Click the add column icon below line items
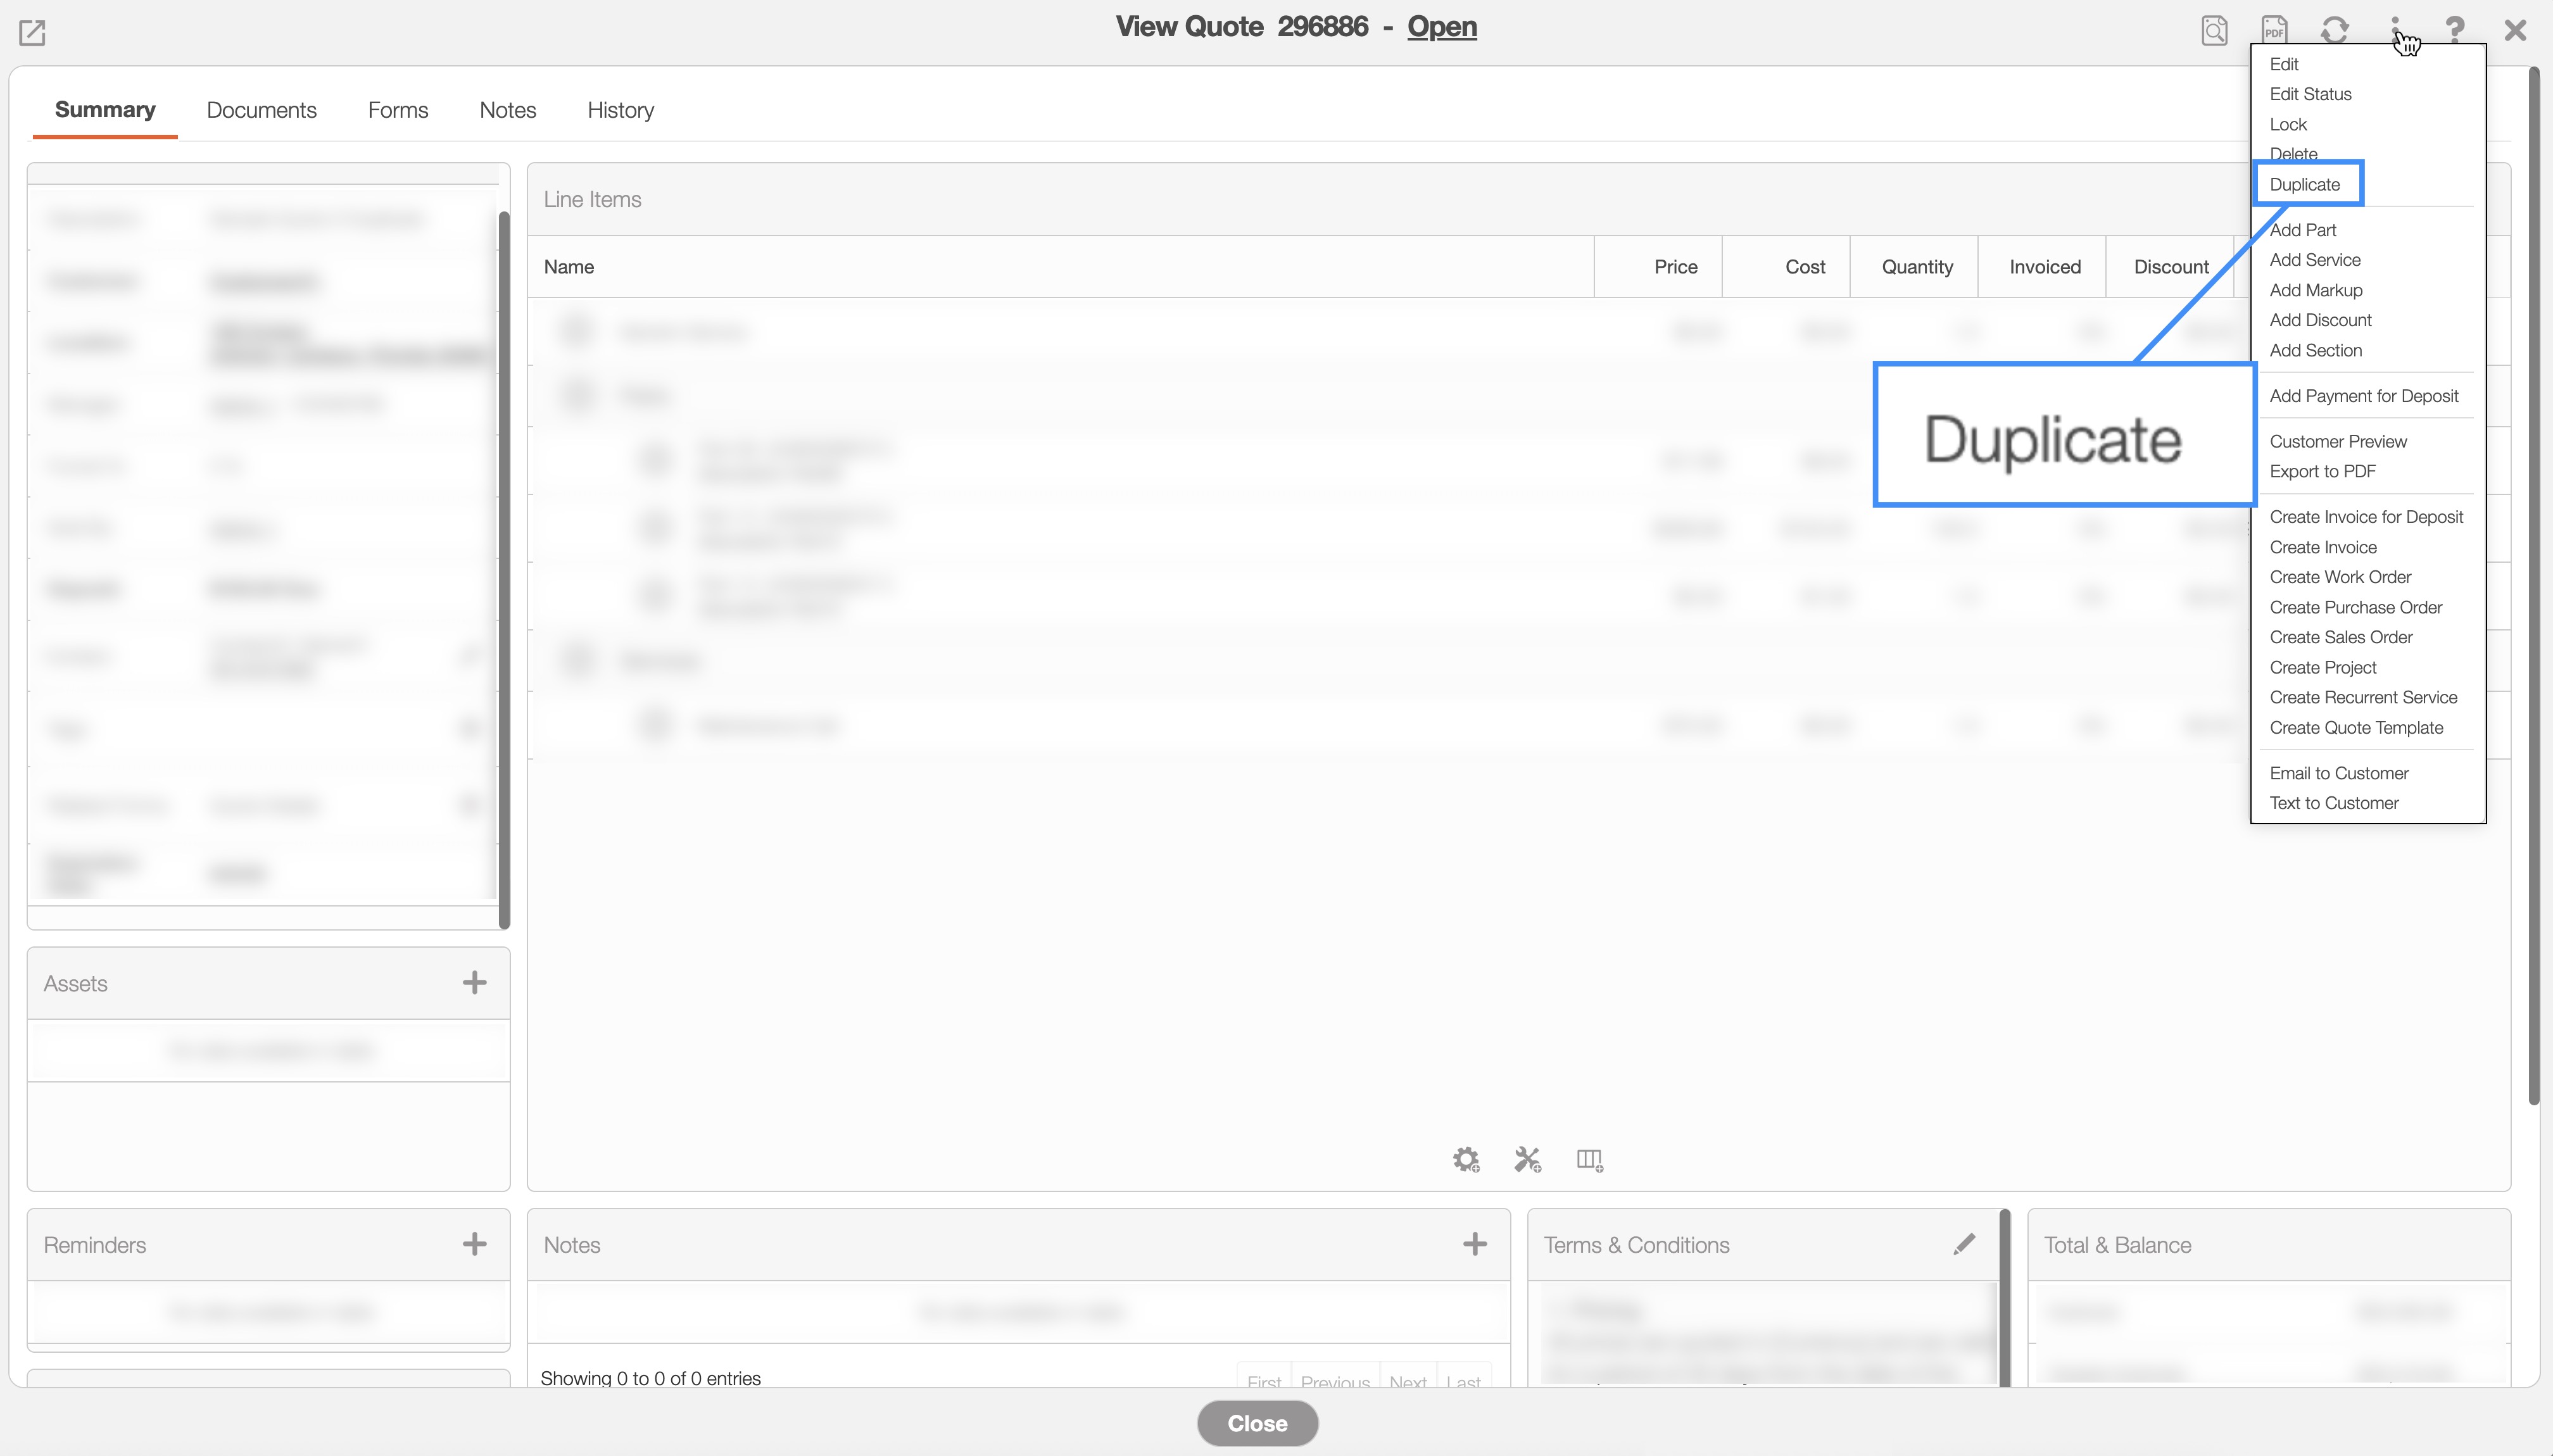The height and width of the screenshot is (1456, 2553). coord(1589,1160)
